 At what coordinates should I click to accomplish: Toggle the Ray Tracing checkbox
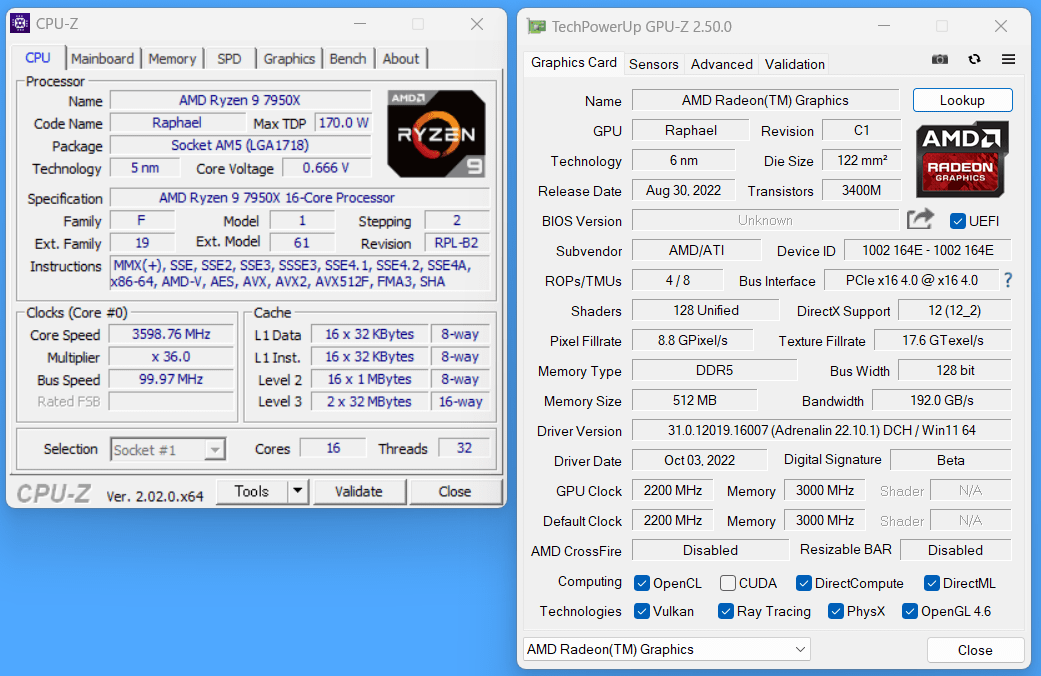(x=726, y=611)
